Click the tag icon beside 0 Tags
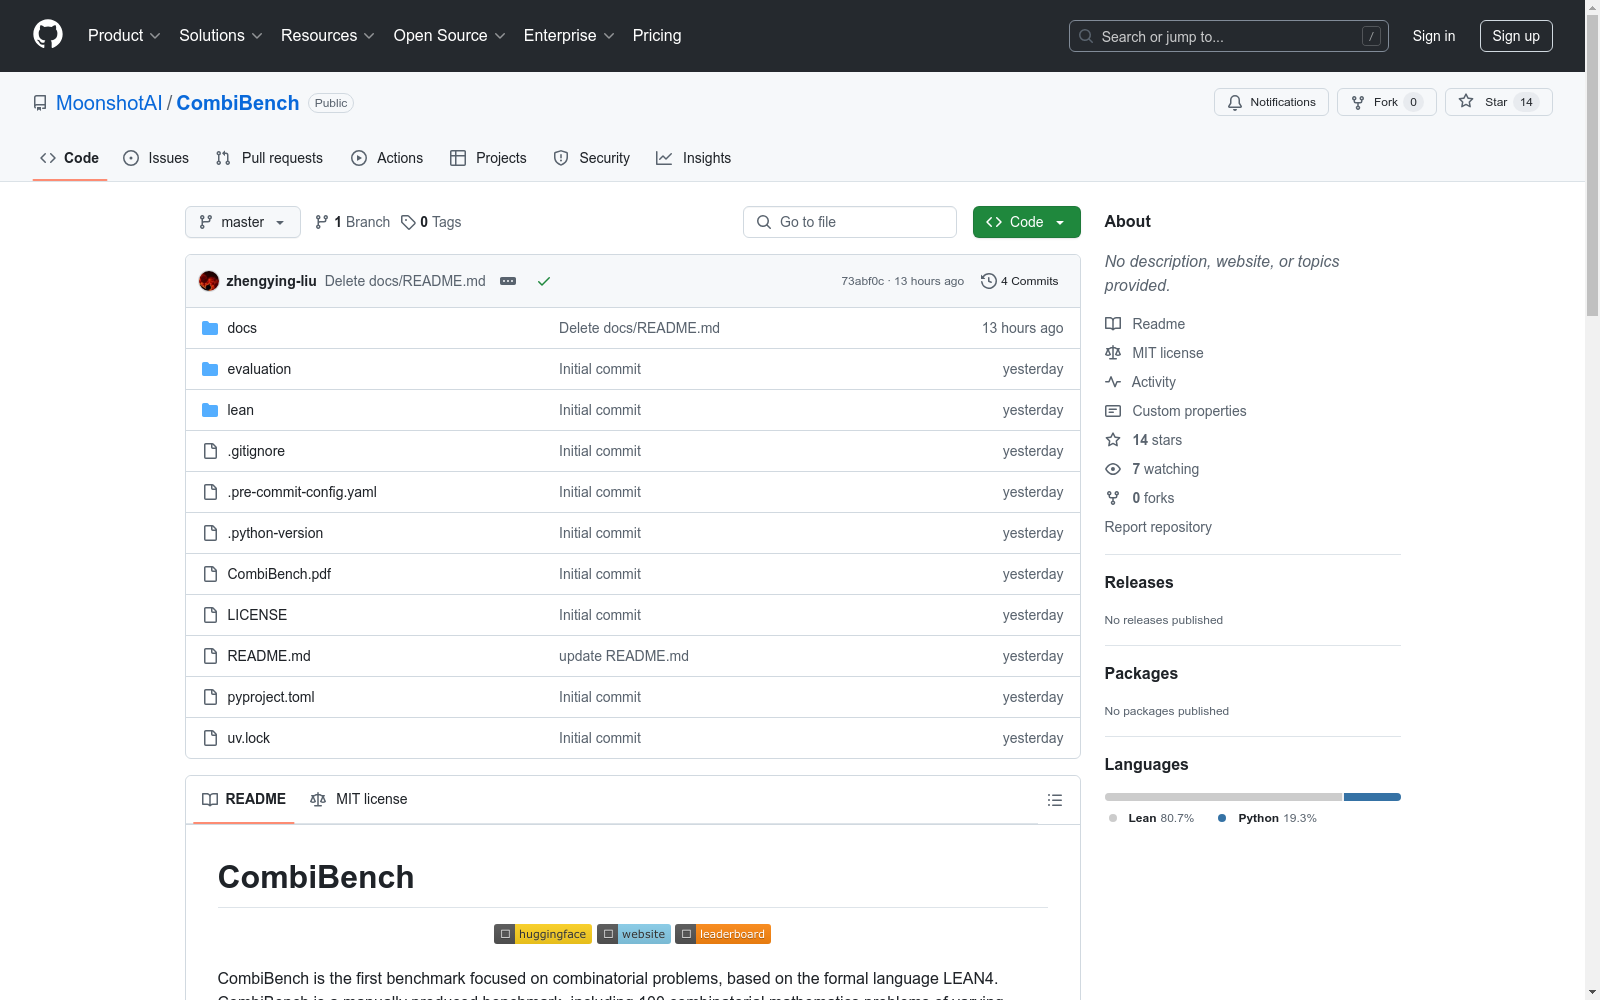This screenshot has height=1000, width=1600. (x=408, y=222)
